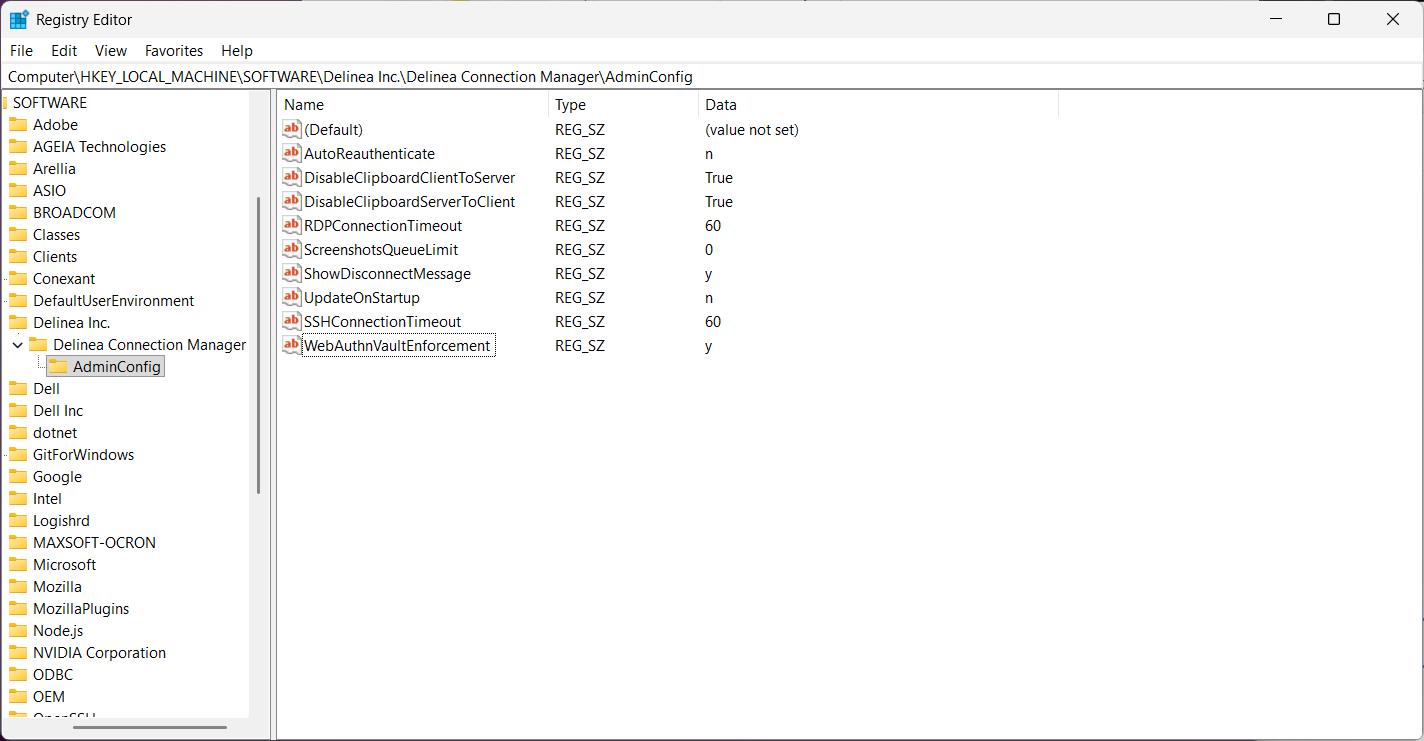Click the (Default) value icon
Screen dimensions: 1424x741
point(291,129)
